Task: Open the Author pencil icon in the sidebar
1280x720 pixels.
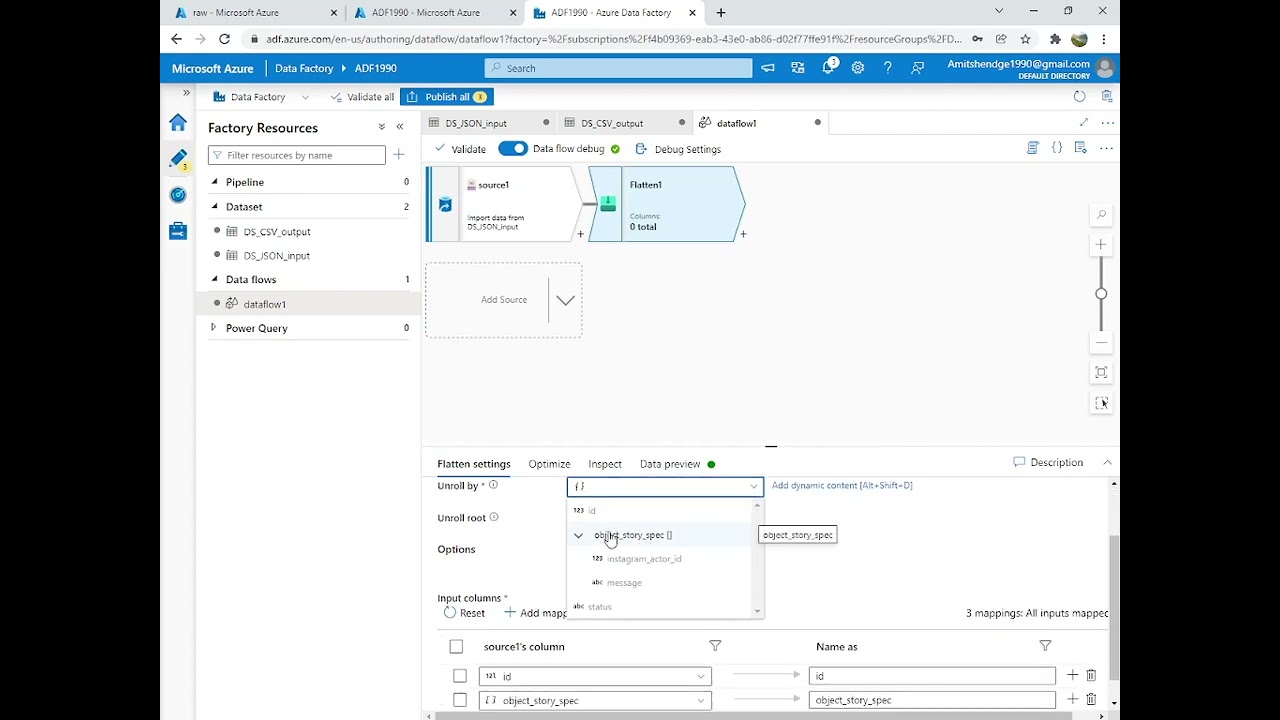Action: (x=178, y=159)
